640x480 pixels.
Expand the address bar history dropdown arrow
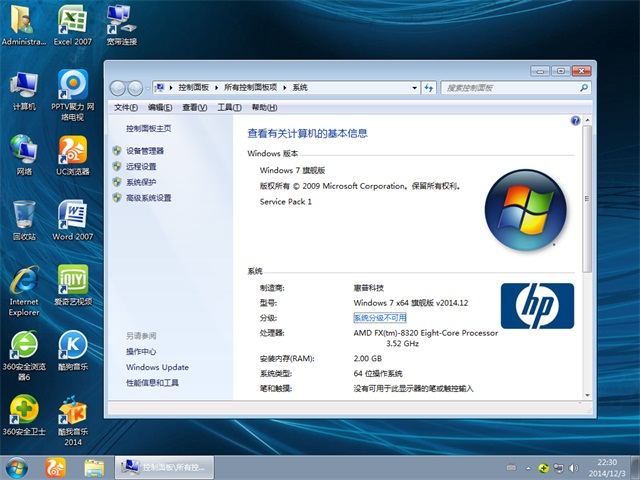point(414,88)
